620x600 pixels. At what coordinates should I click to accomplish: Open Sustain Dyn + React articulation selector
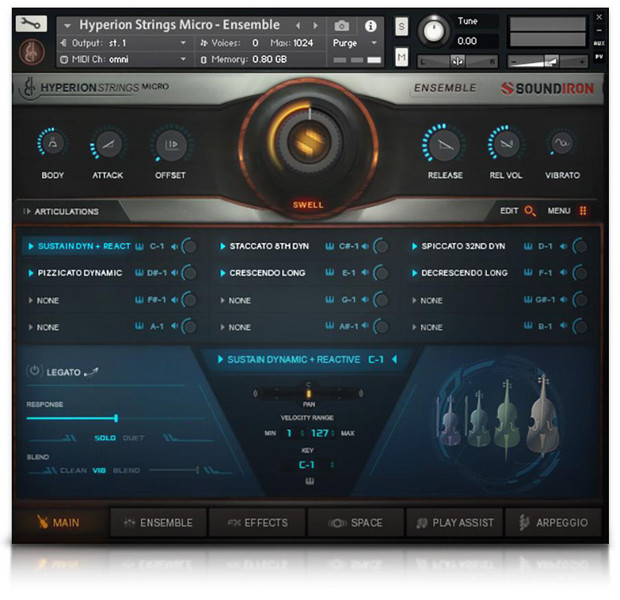31,246
